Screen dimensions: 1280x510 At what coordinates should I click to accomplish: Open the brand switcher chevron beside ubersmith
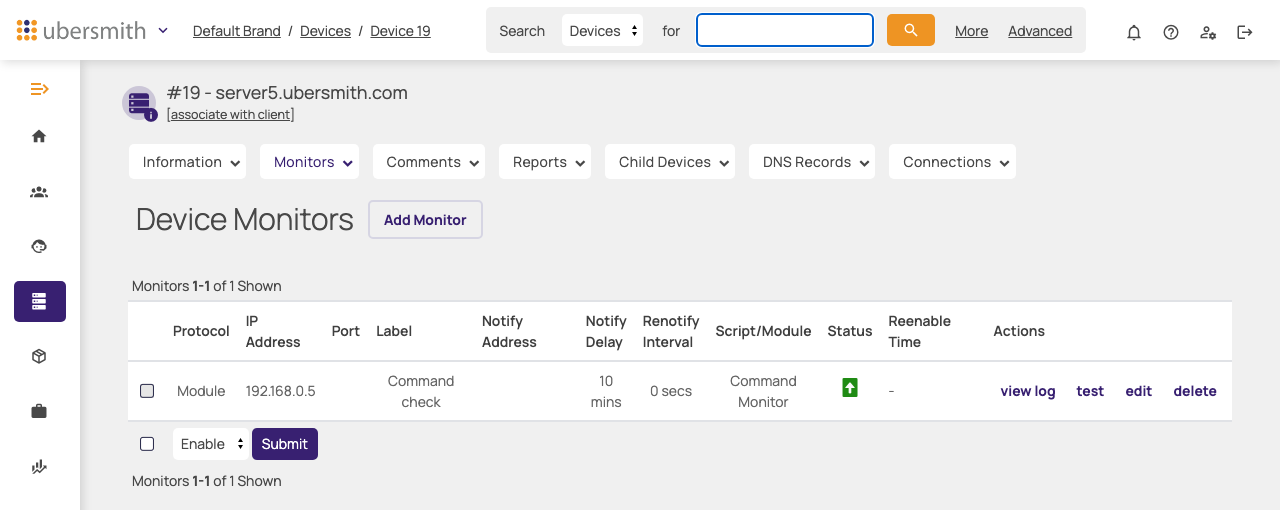point(163,30)
